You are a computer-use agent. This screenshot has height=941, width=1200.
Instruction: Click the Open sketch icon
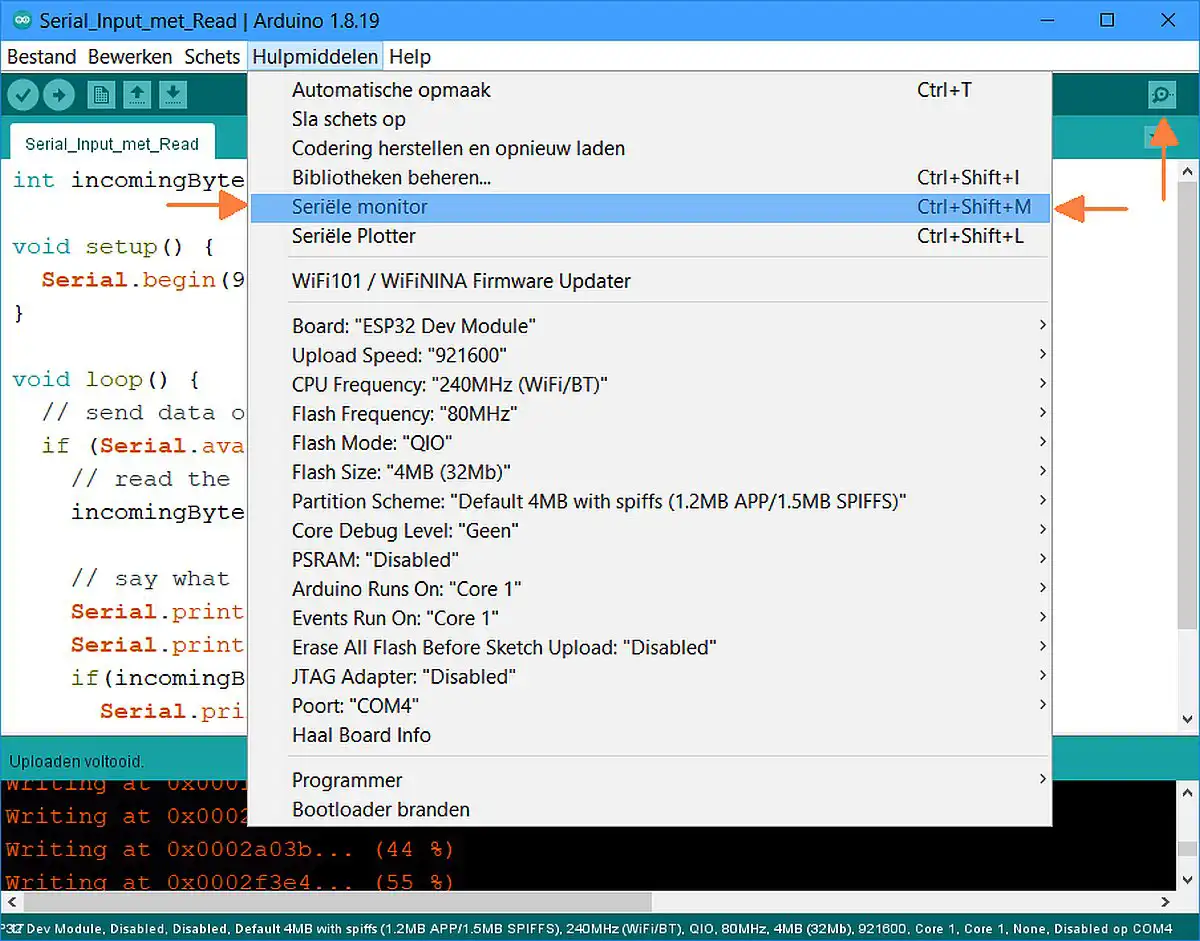[137, 95]
